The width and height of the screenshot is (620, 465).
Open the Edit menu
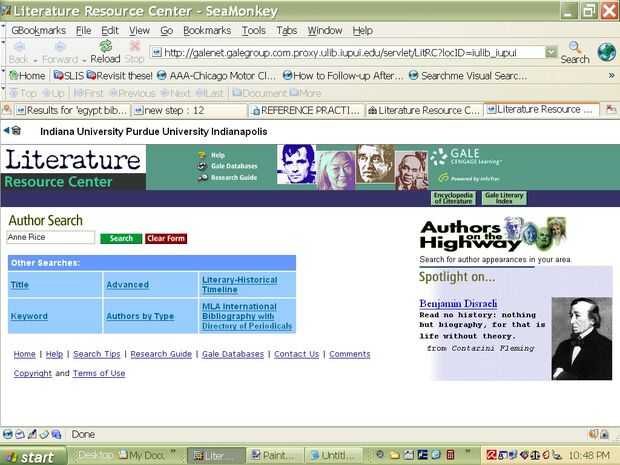[110, 30]
